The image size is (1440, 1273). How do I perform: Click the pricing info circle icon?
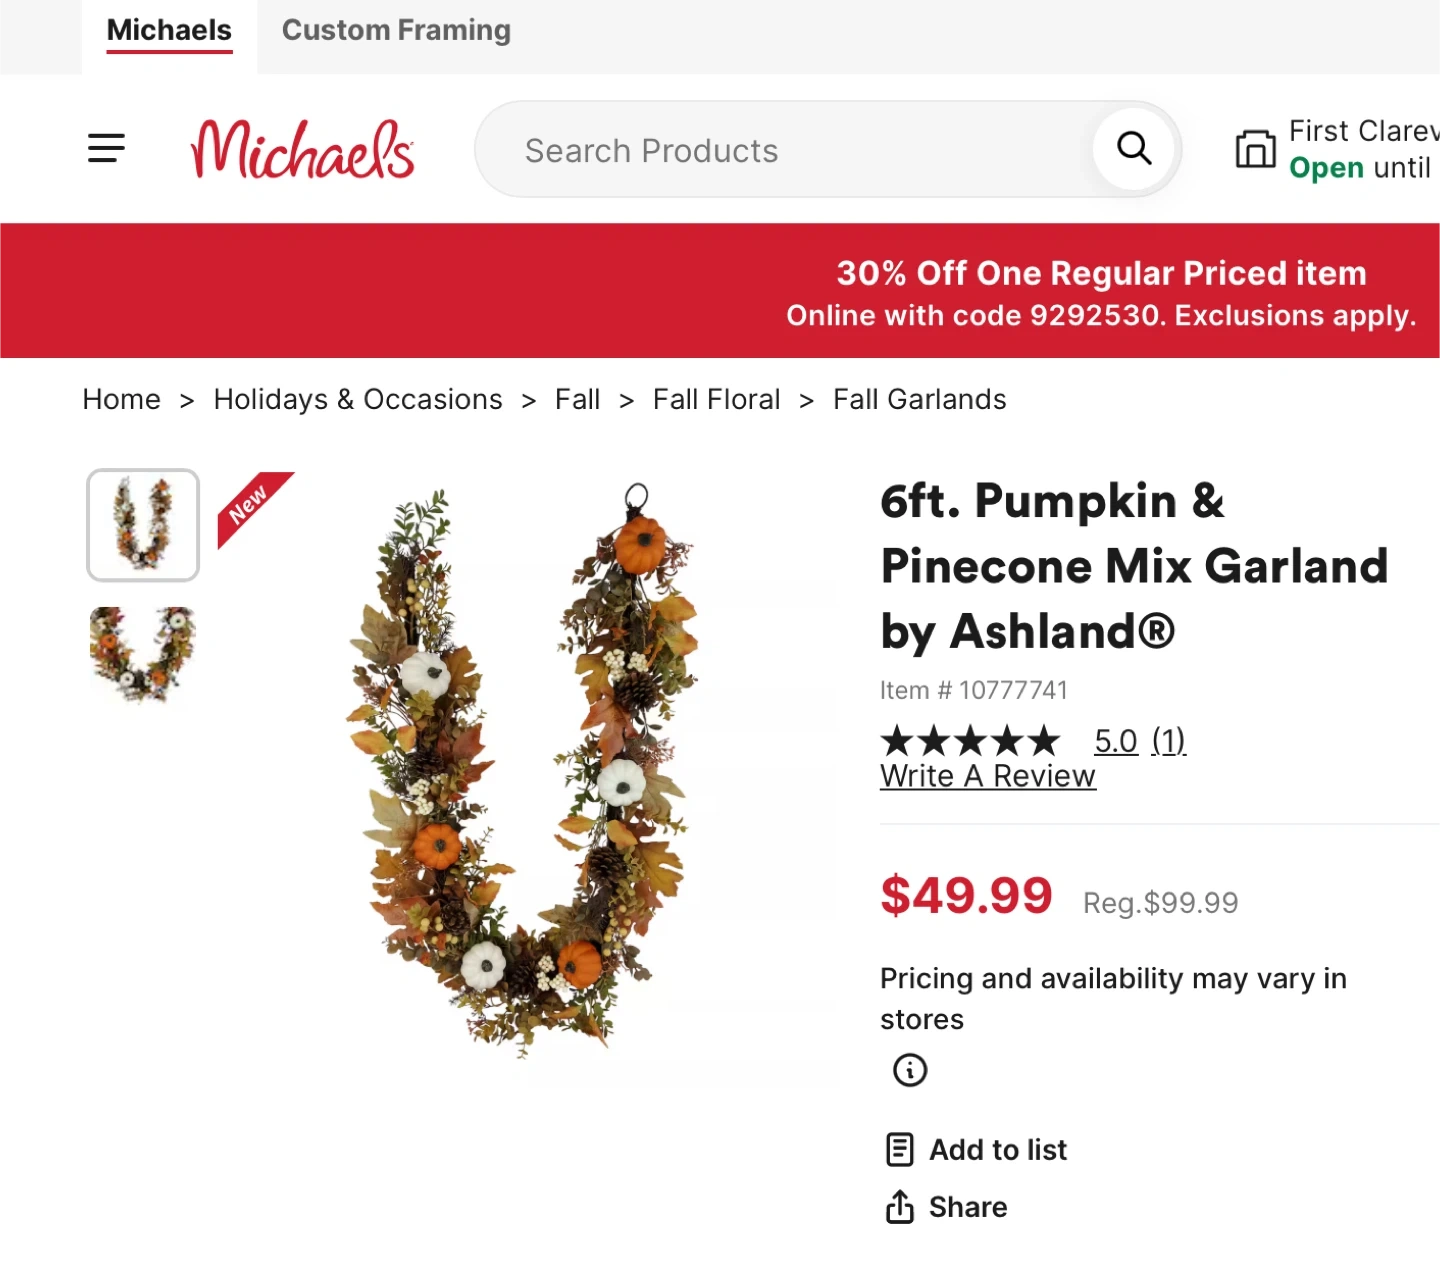[909, 1070]
